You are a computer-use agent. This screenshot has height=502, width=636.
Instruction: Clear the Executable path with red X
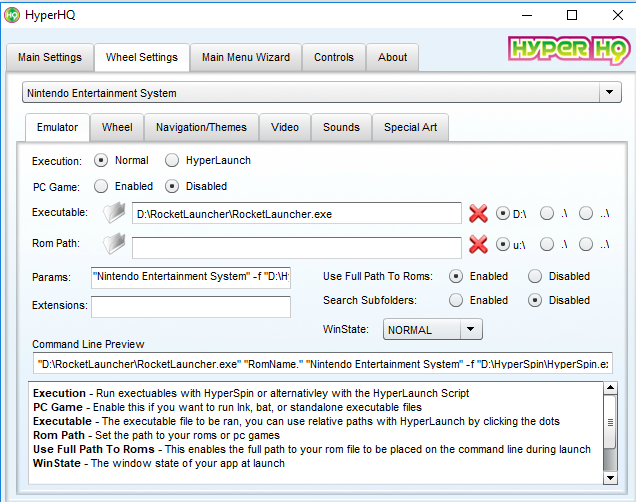pyautogui.click(x=478, y=213)
